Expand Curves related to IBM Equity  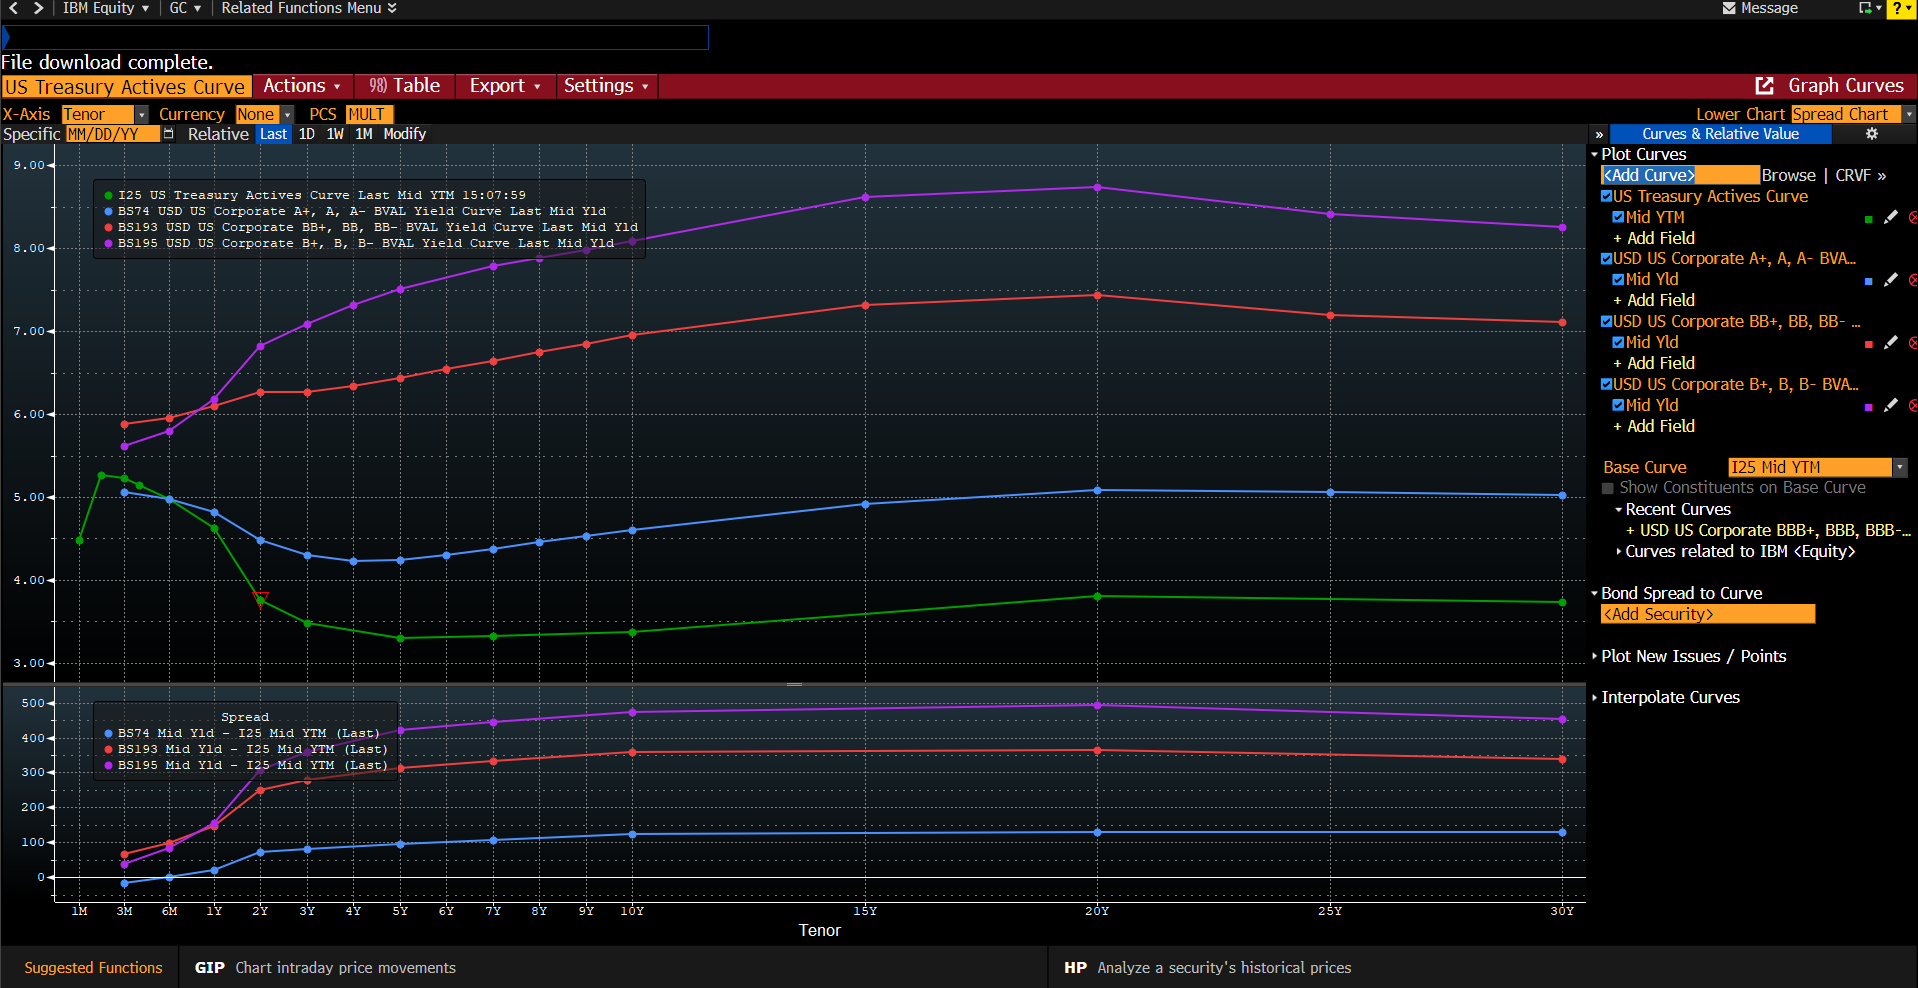click(1619, 551)
